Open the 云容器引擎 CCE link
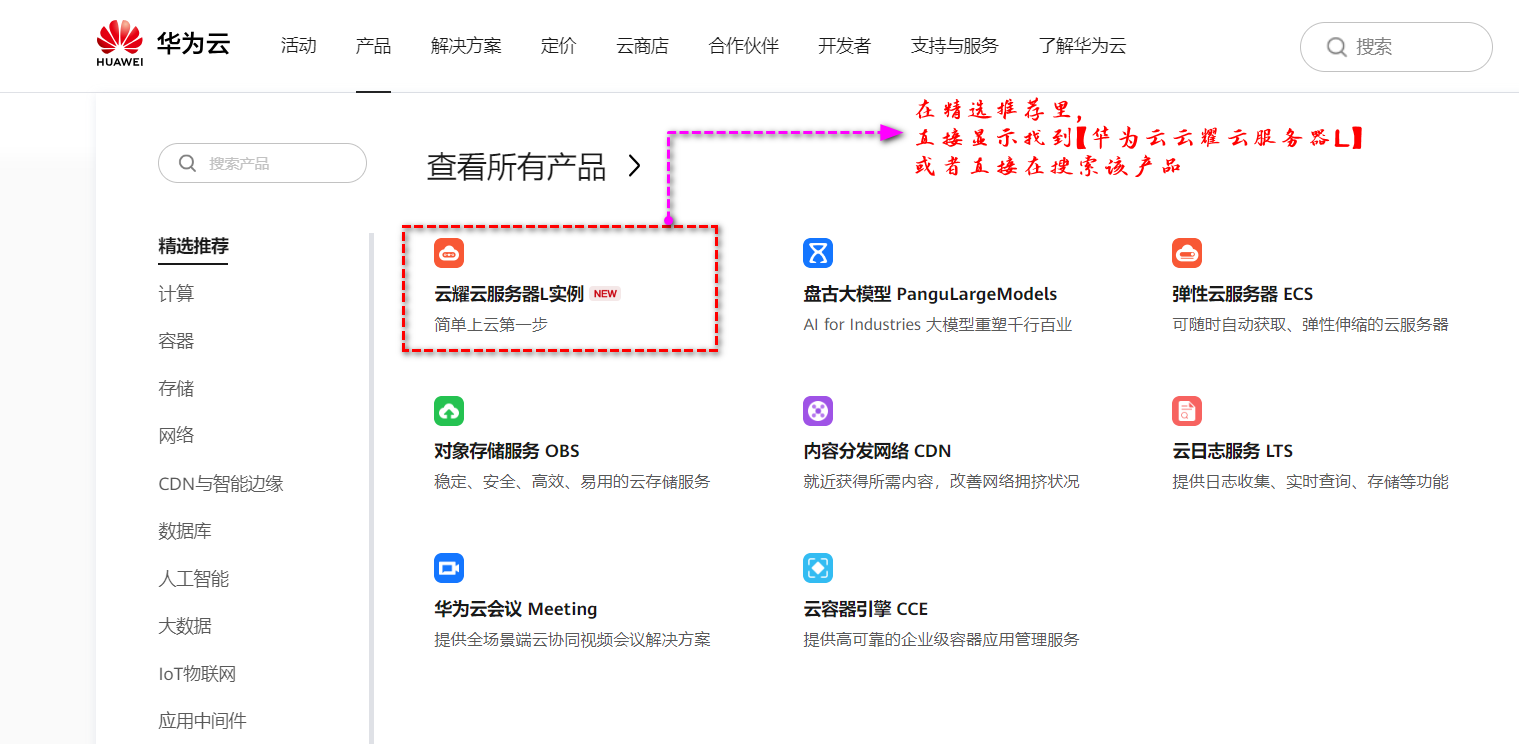 point(866,609)
